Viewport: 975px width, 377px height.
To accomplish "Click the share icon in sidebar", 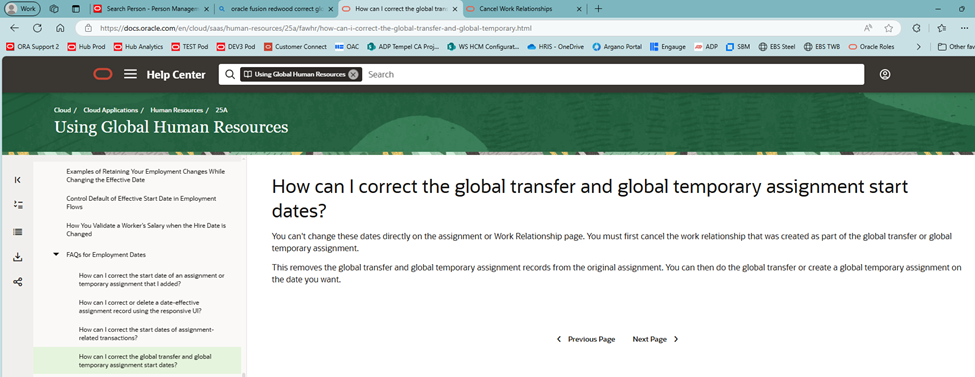I will click(17, 282).
